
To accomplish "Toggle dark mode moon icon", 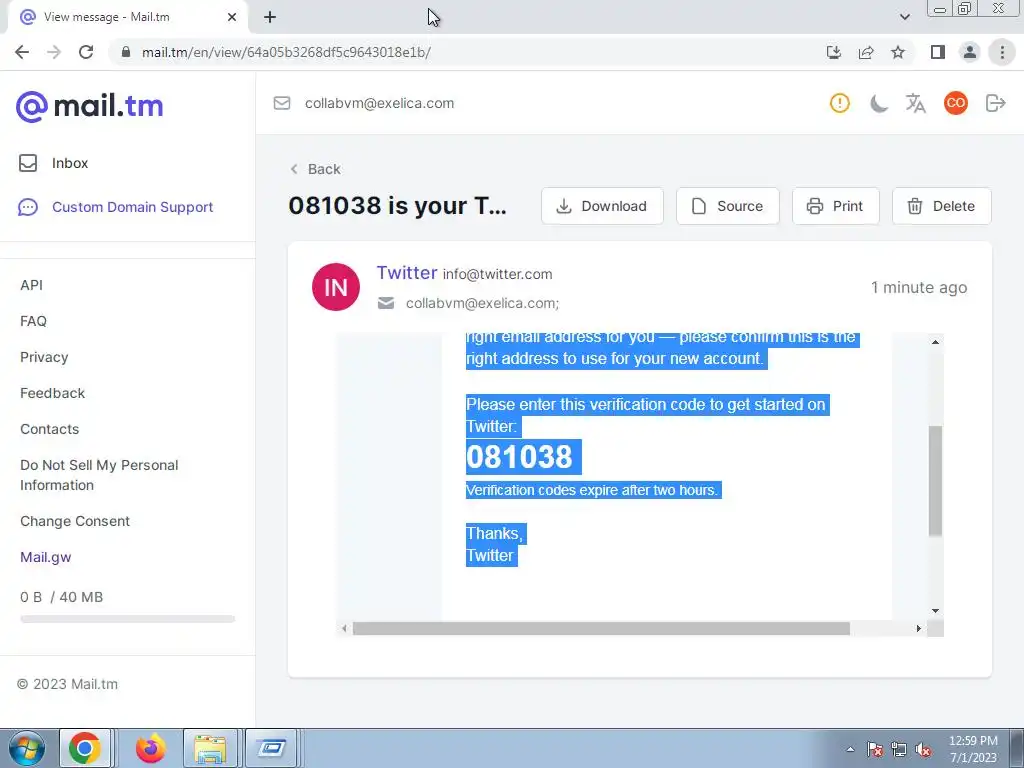I will tap(878, 103).
